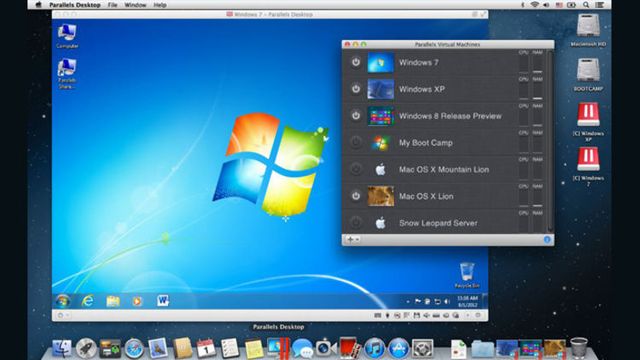The height and width of the screenshot is (360, 640).
Task: Open Windows Explorer folder on the taskbar
Action: coord(113,301)
